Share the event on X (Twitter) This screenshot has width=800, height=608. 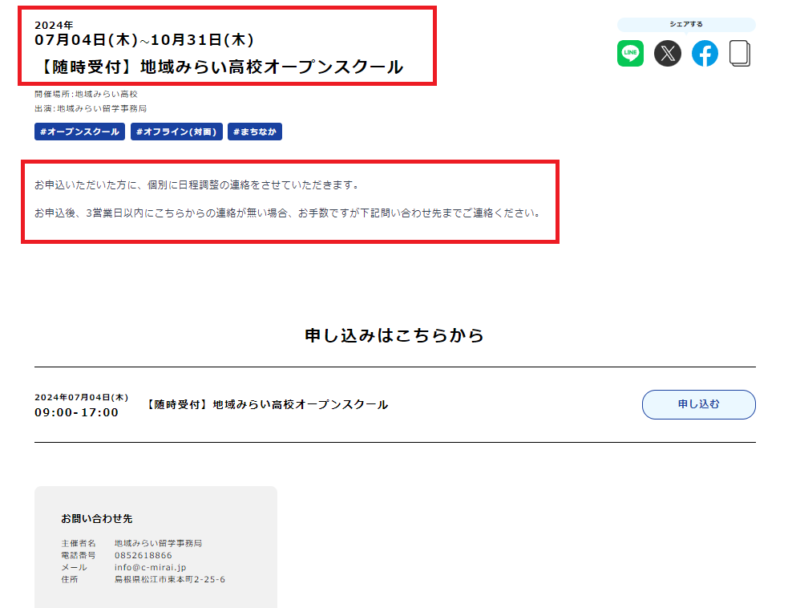668,53
